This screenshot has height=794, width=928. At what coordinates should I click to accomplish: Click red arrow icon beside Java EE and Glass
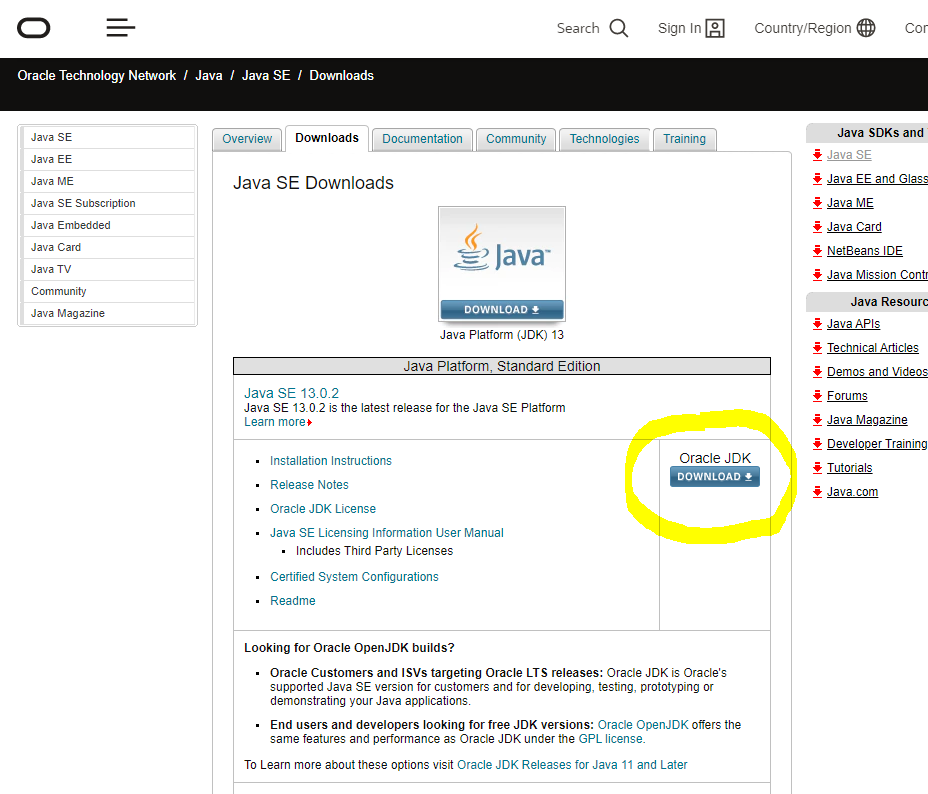pos(817,179)
